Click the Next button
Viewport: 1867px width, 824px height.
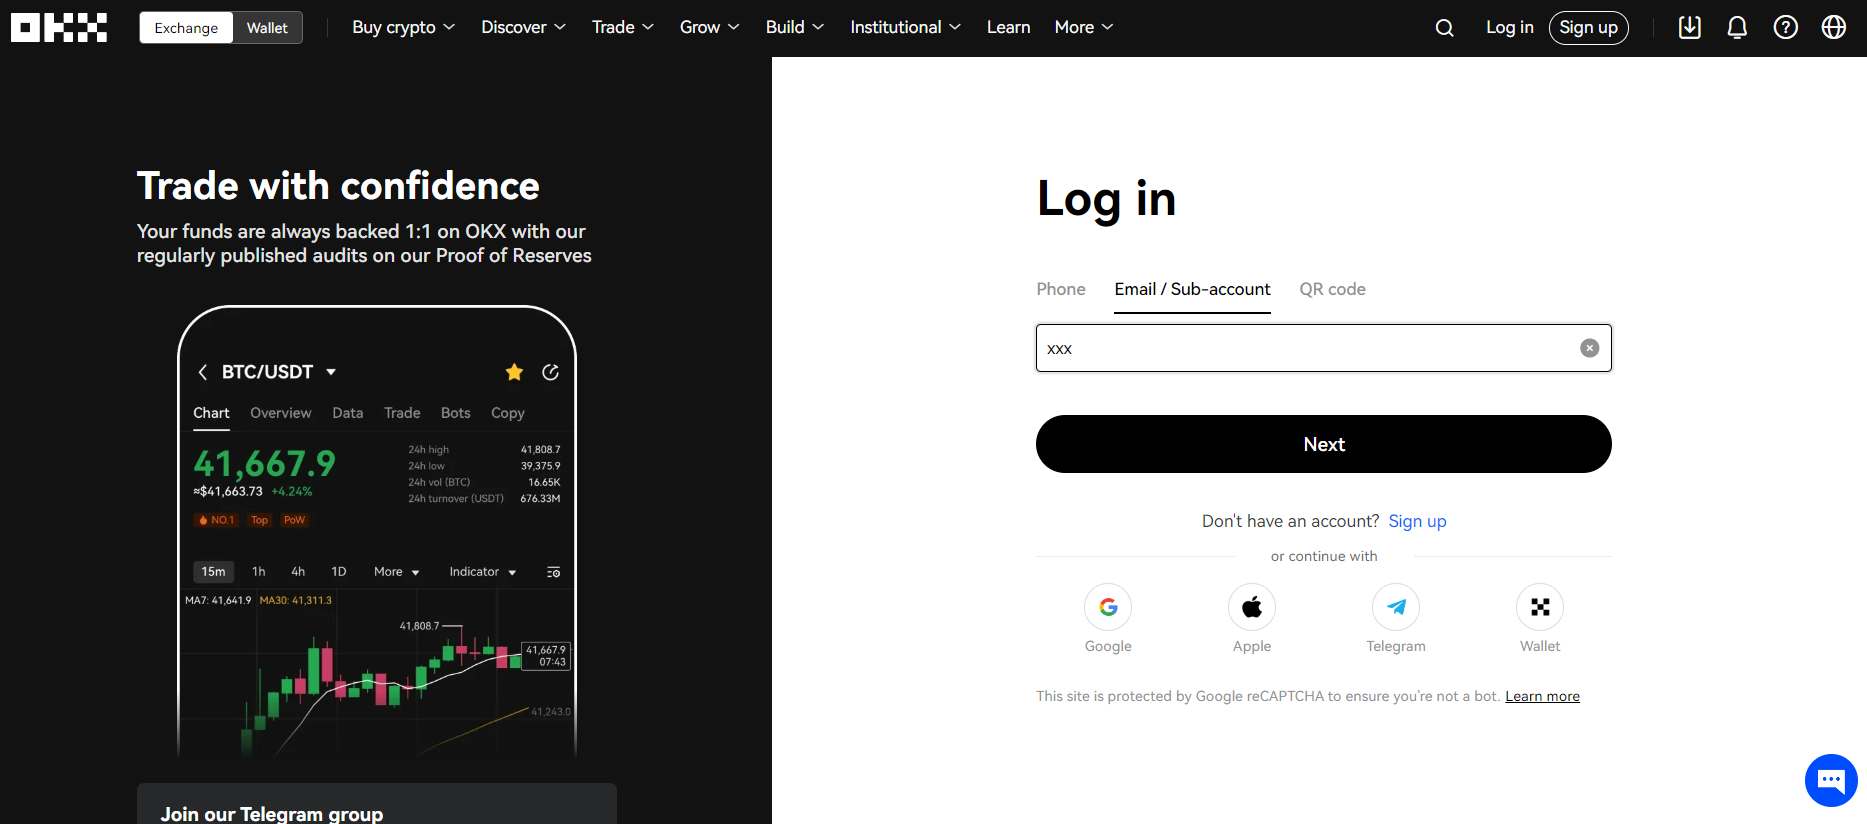click(x=1324, y=444)
